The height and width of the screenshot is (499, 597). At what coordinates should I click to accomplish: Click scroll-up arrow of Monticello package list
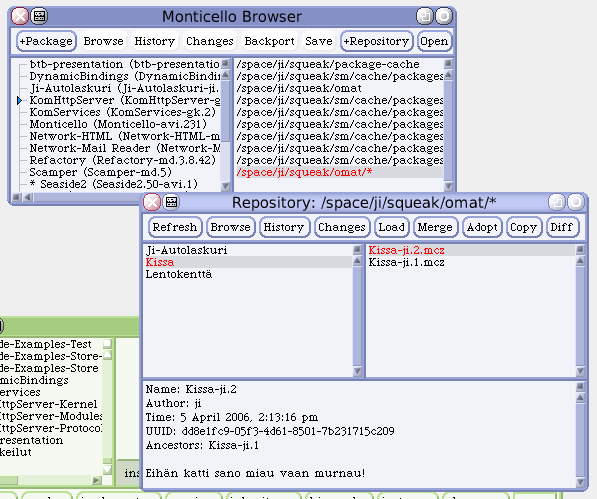tap(225, 75)
